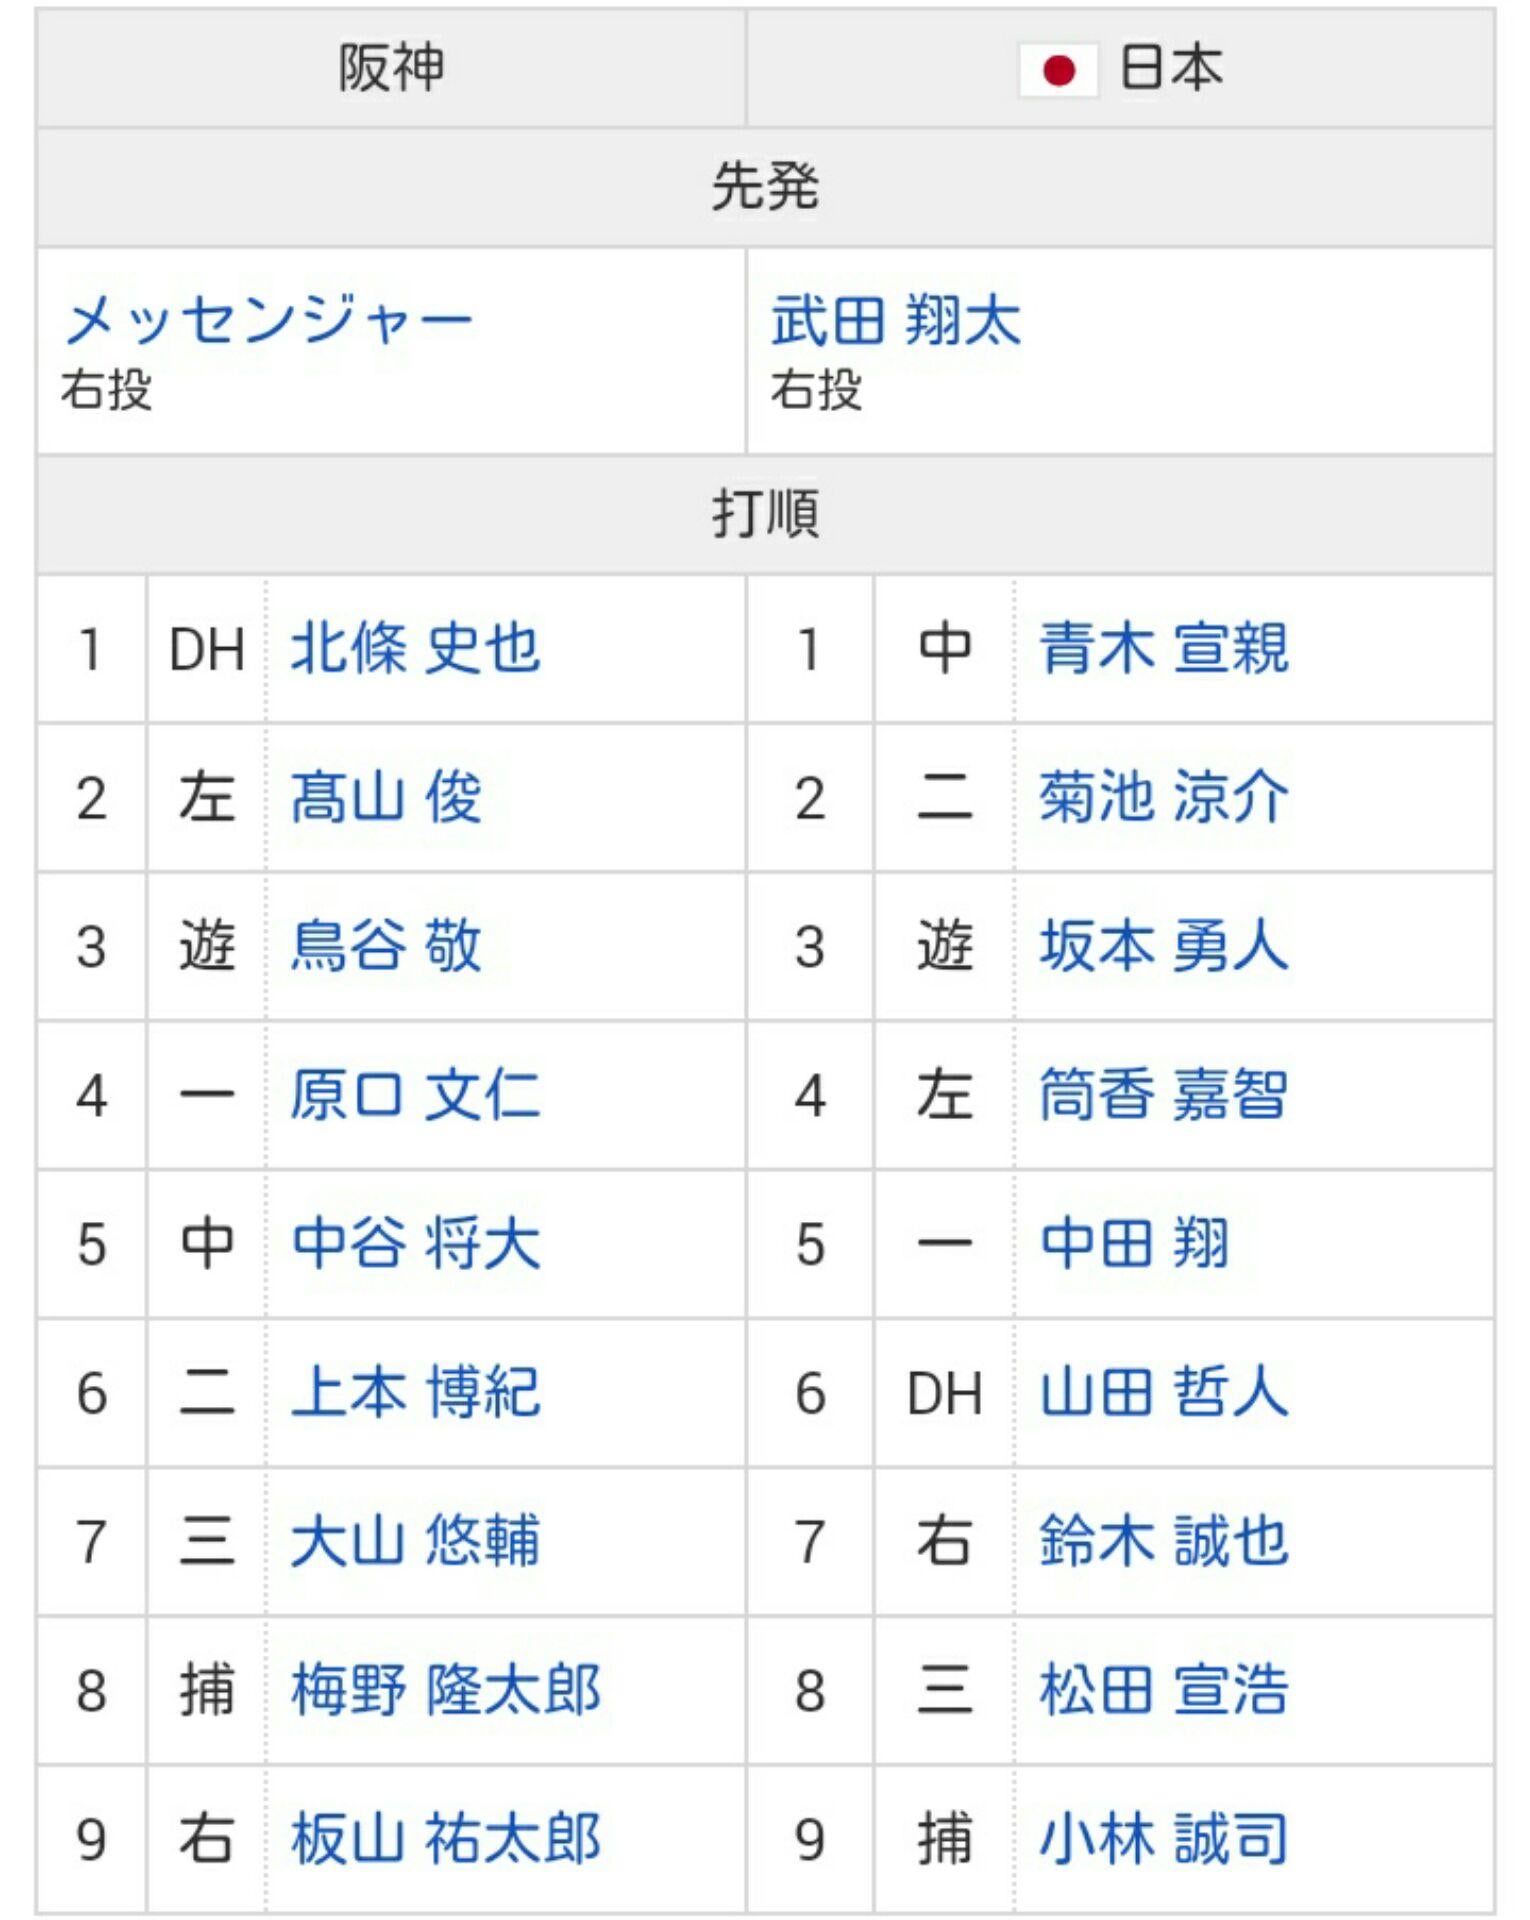Click the 坂本 勇人 link
The width and height of the screenshot is (1530, 1920).
point(1164,946)
